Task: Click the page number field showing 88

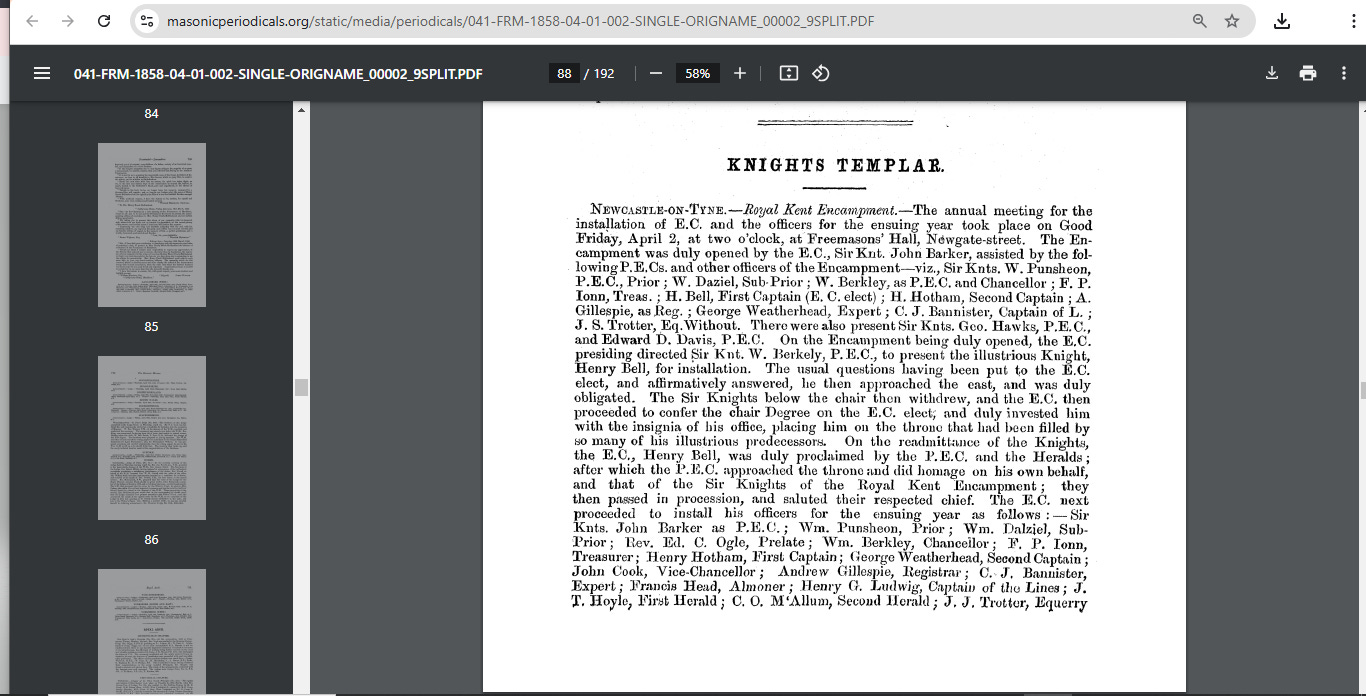Action: pyautogui.click(x=564, y=73)
